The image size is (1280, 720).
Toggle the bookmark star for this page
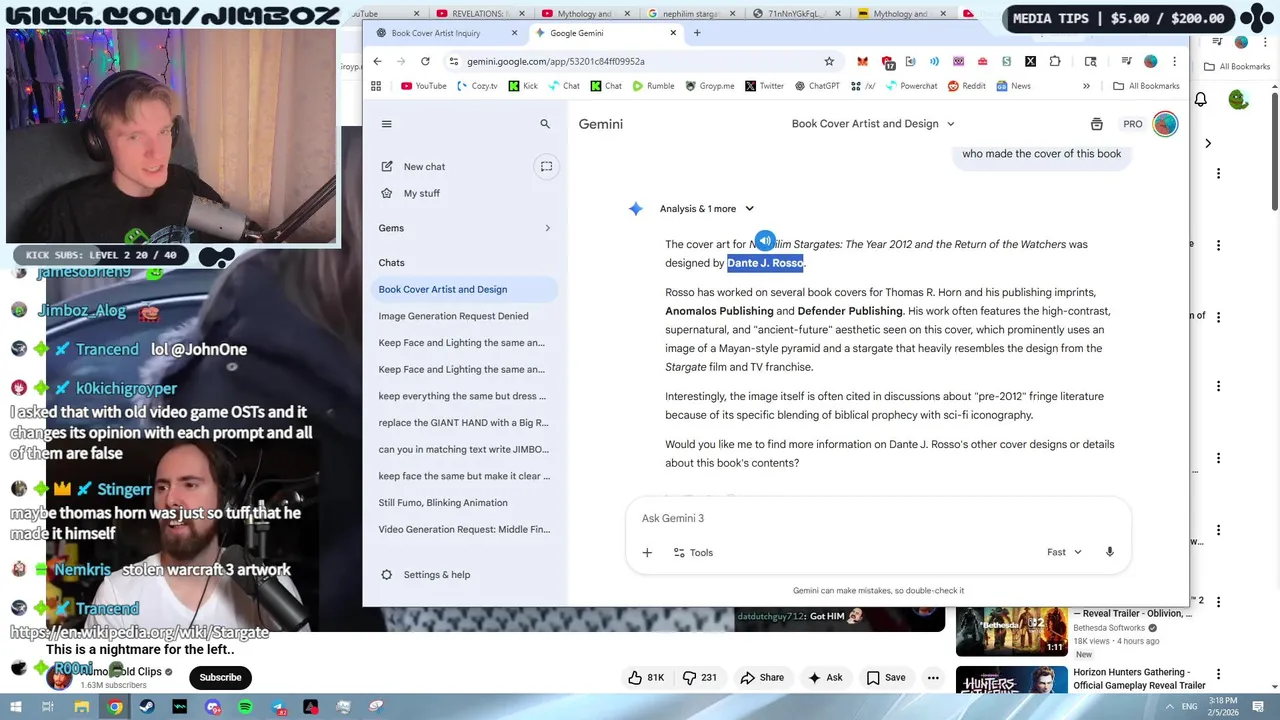click(x=829, y=61)
